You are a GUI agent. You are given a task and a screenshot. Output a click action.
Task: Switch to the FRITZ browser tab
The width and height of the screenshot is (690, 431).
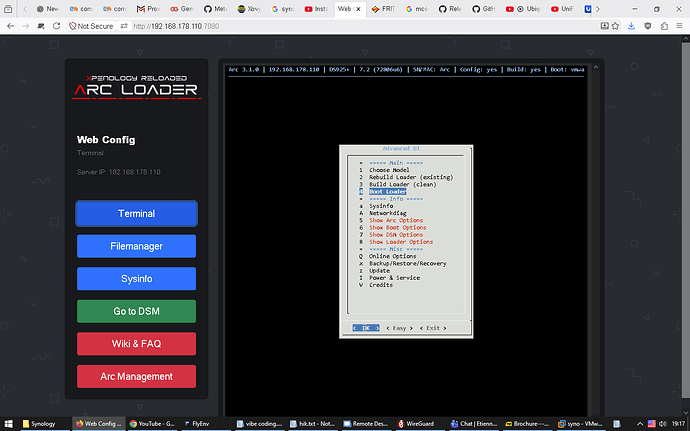(383, 9)
